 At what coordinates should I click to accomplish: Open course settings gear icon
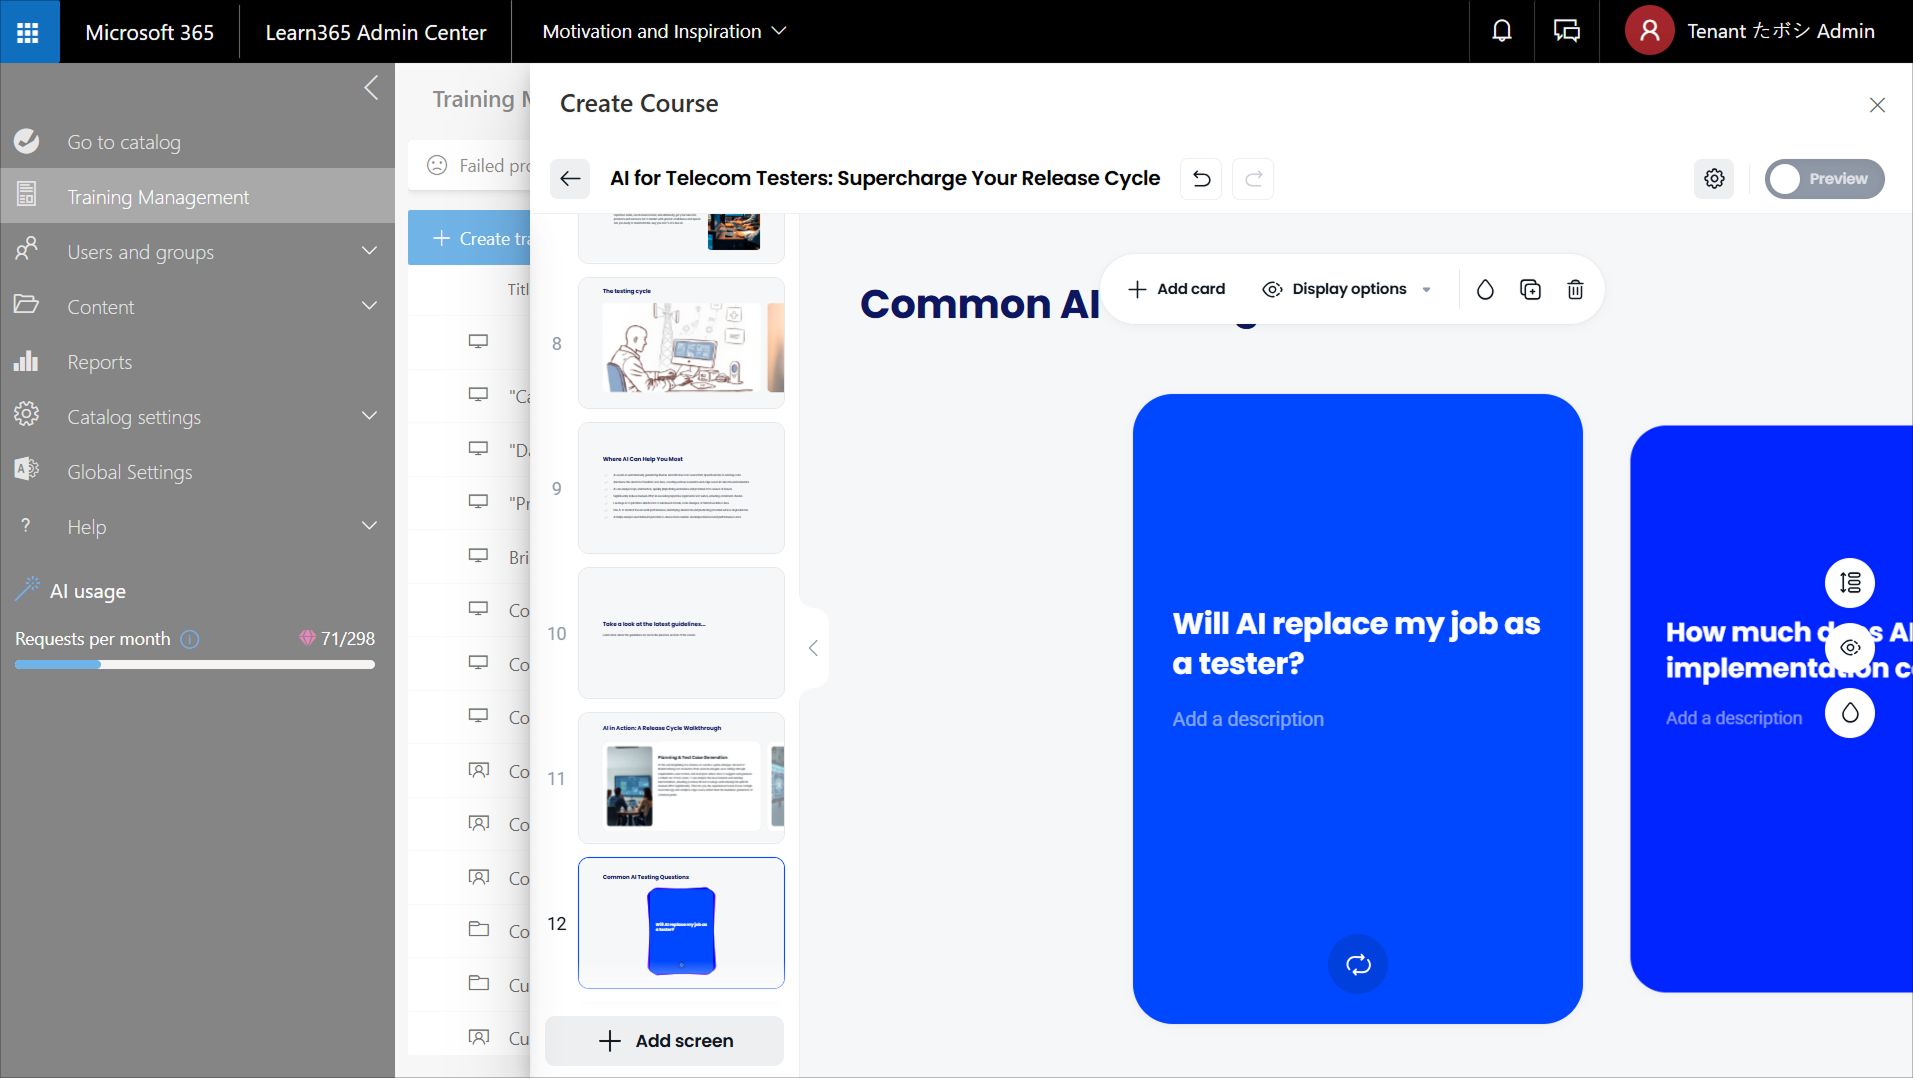click(1714, 179)
